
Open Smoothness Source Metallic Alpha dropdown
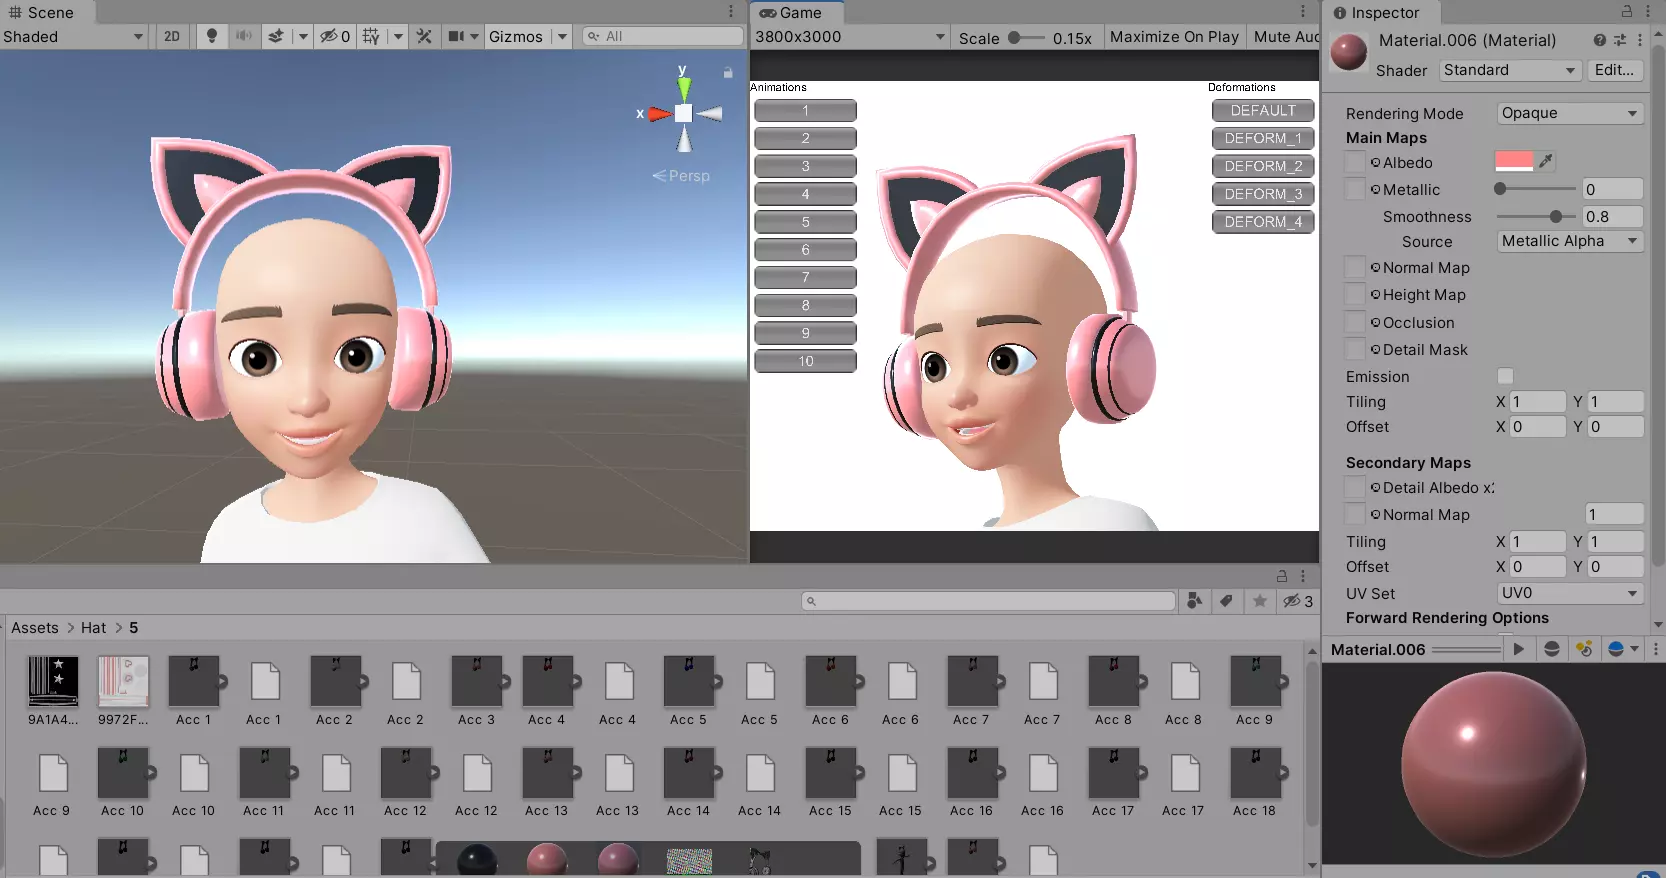(x=1570, y=241)
